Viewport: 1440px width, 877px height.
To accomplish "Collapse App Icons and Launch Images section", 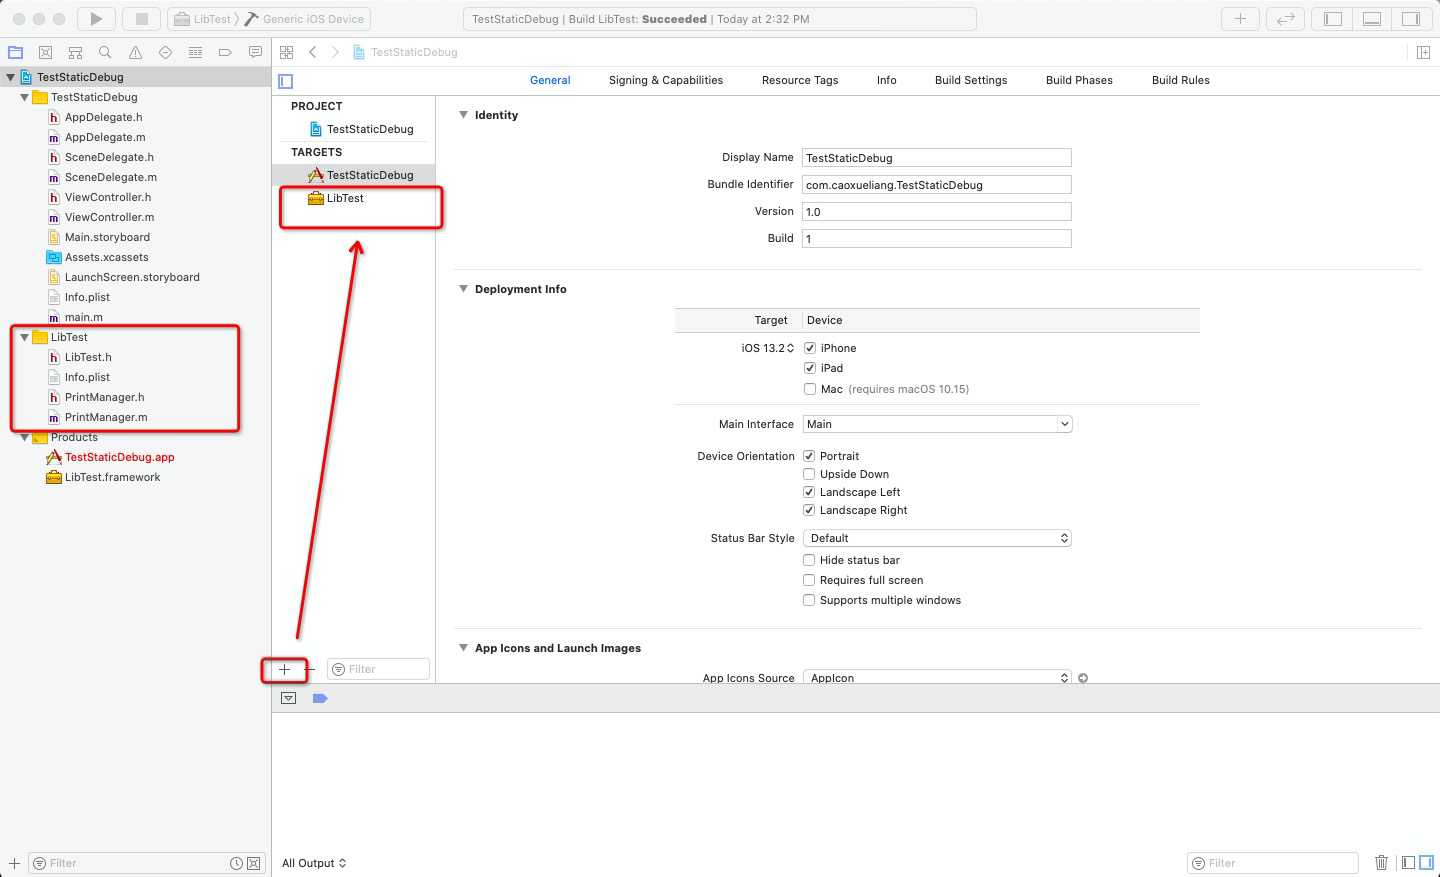I will pos(463,648).
